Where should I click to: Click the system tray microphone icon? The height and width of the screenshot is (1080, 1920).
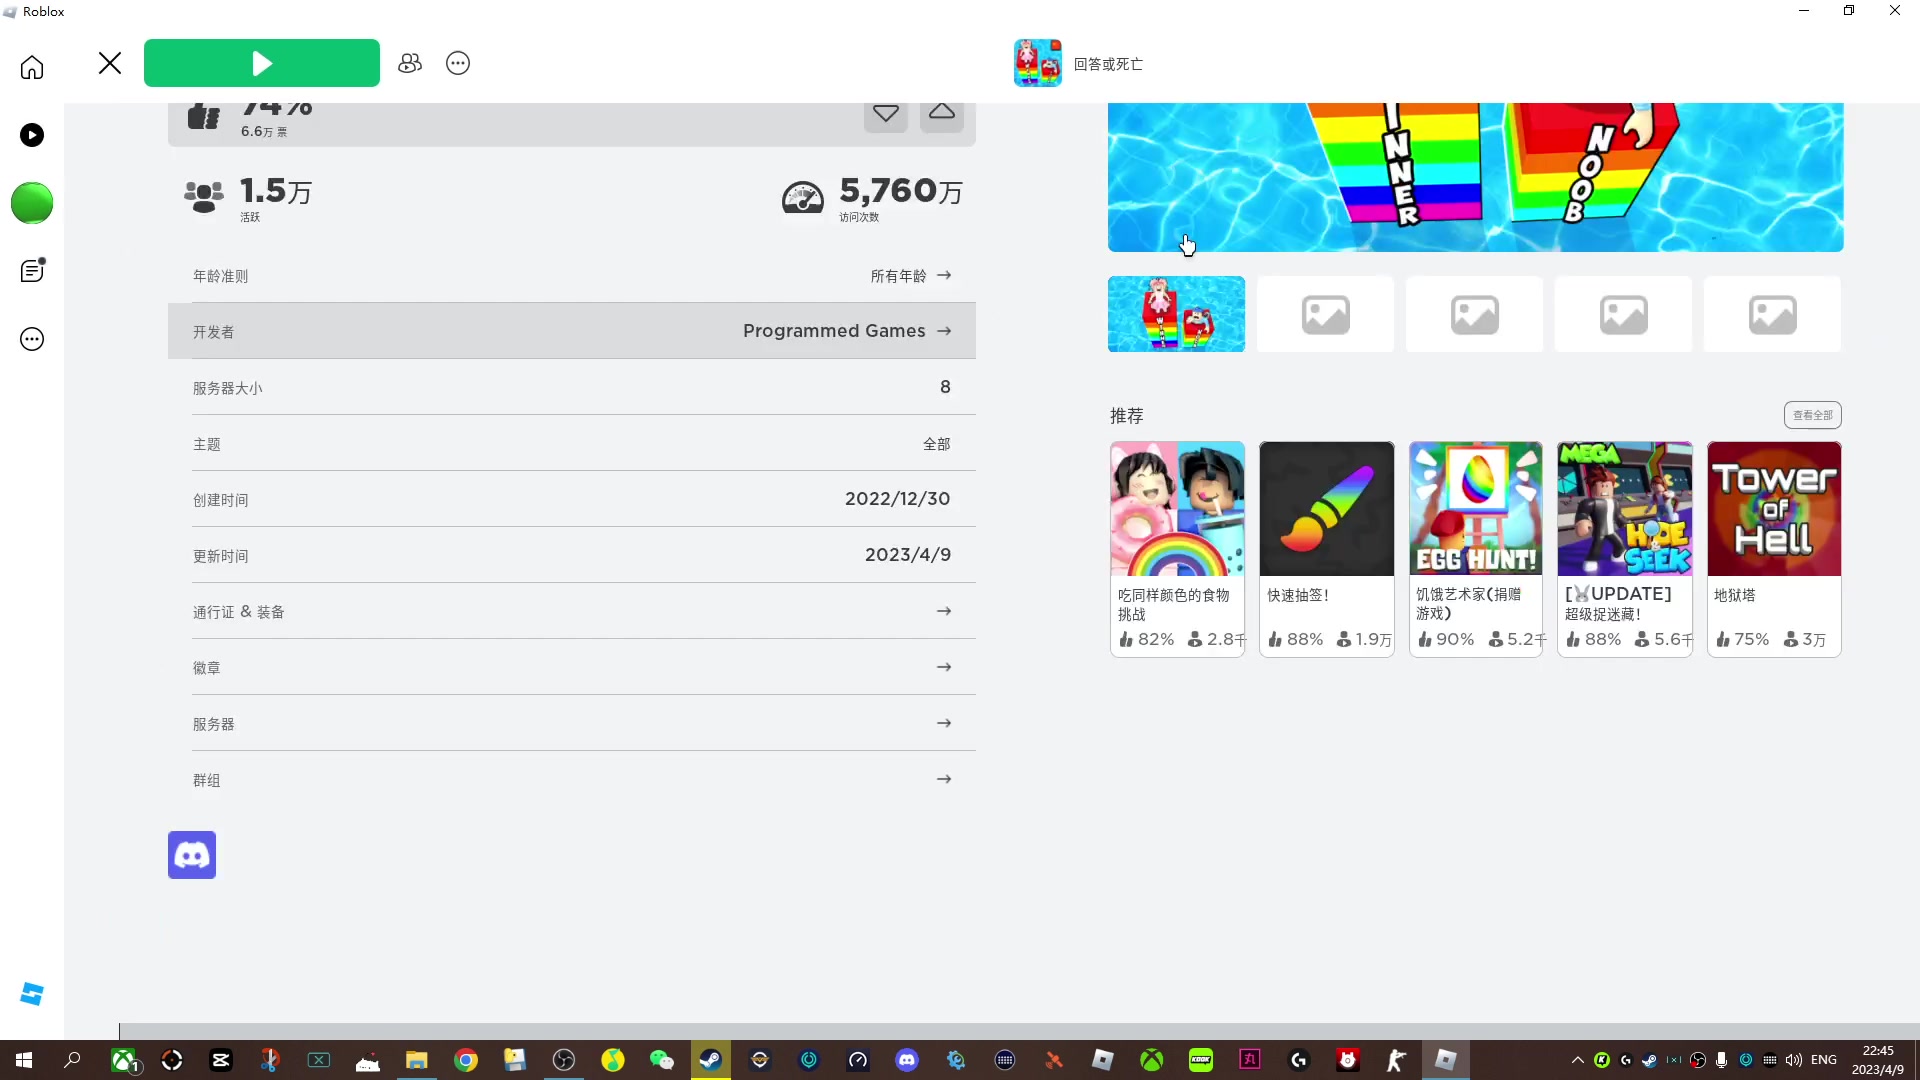pos(1722,1060)
